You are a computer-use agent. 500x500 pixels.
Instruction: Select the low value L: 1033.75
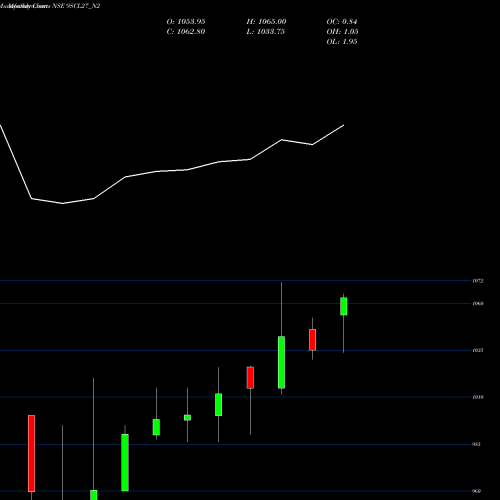pyautogui.click(x=266, y=32)
